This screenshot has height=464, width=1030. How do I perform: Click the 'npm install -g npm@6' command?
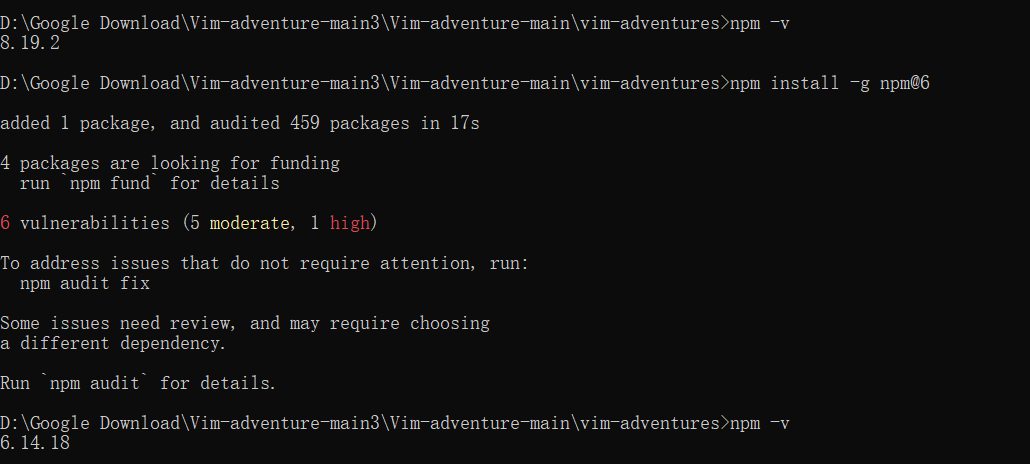830,83
